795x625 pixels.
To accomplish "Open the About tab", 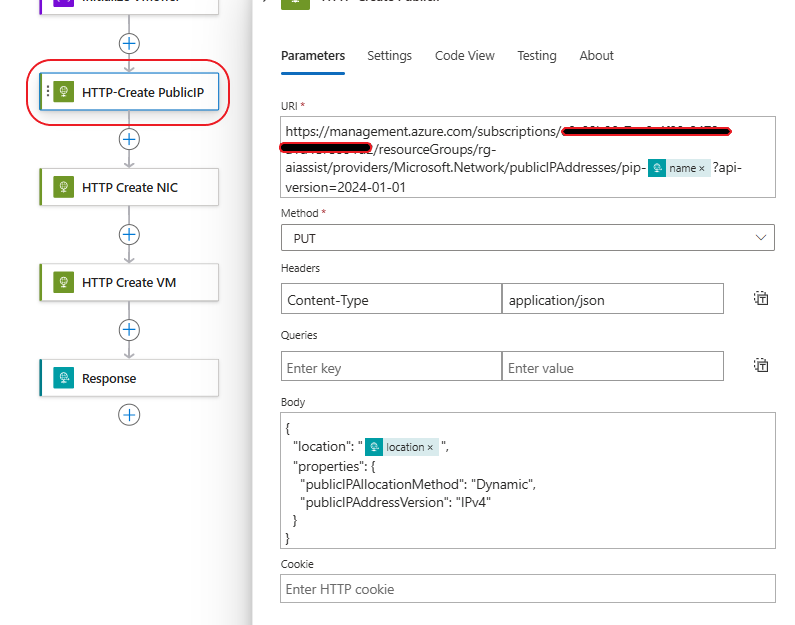I will 596,56.
